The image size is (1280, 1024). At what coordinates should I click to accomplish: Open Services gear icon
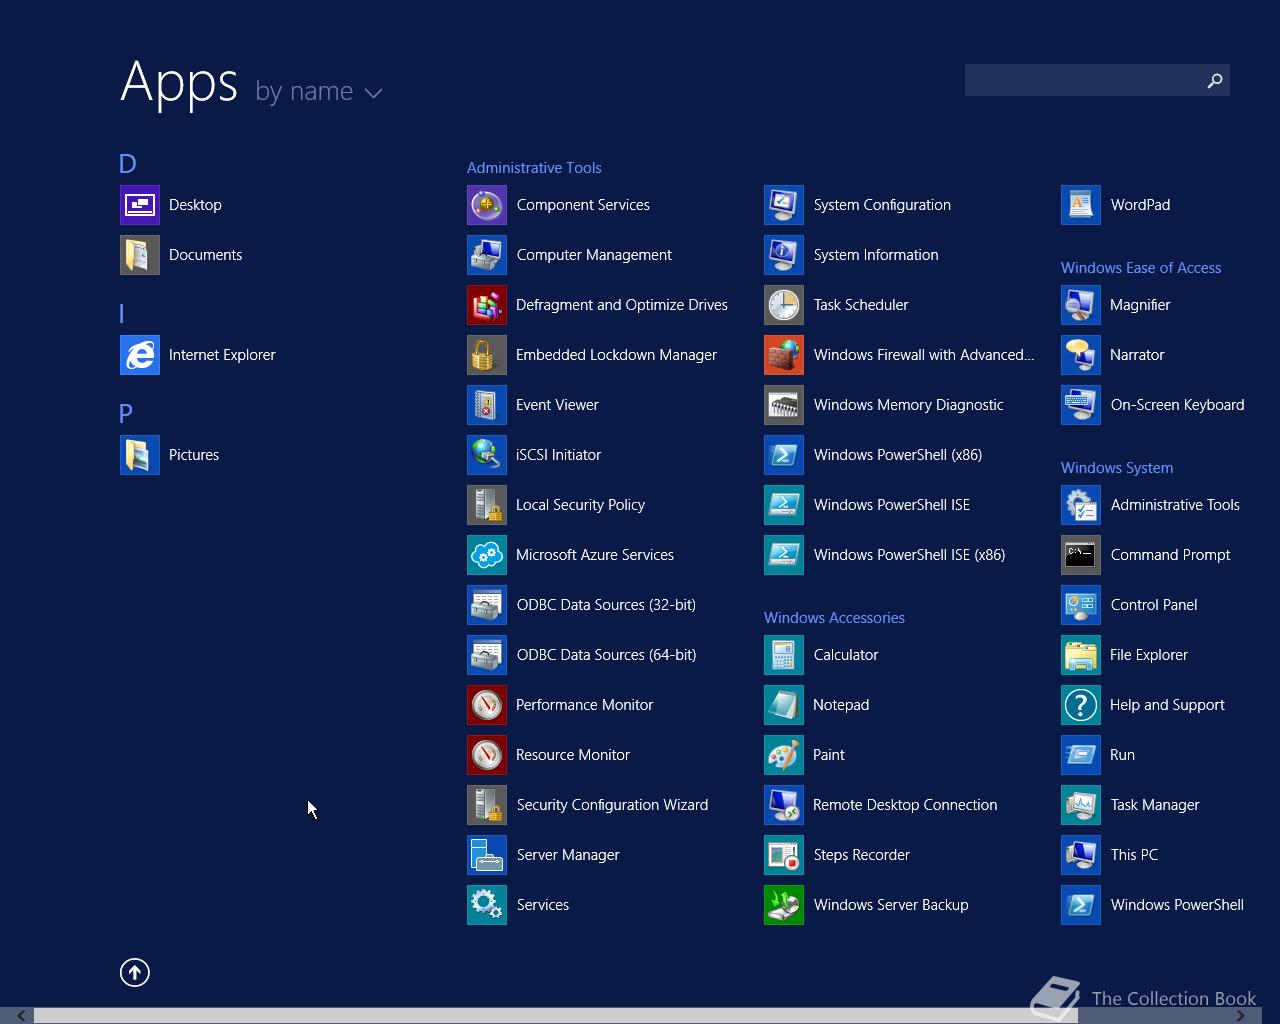click(487, 905)
